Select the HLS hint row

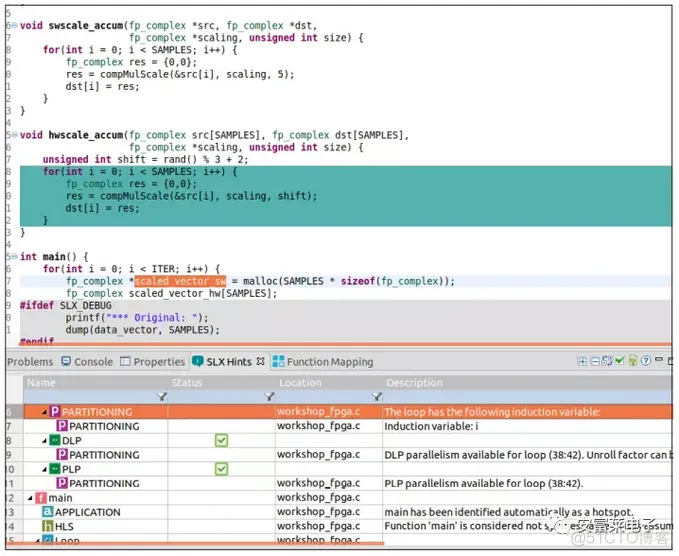click(347, 526)
